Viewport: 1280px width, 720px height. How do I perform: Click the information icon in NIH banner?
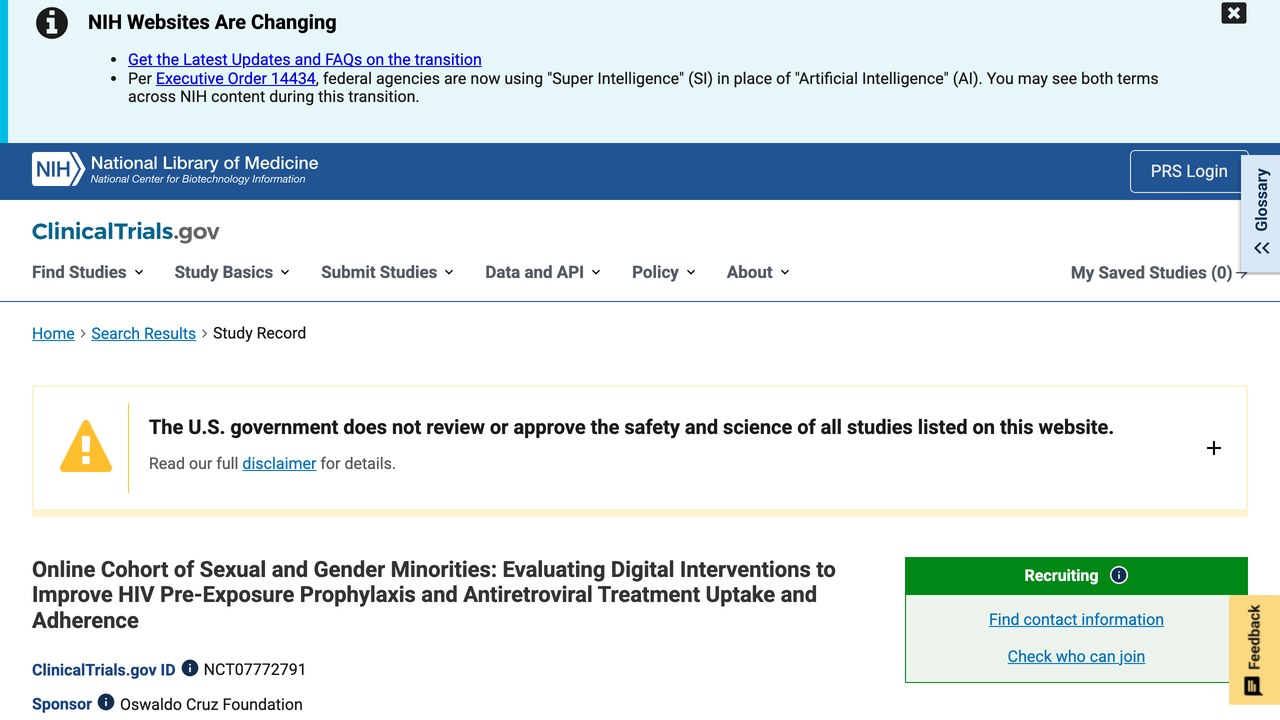click(52, 22)
